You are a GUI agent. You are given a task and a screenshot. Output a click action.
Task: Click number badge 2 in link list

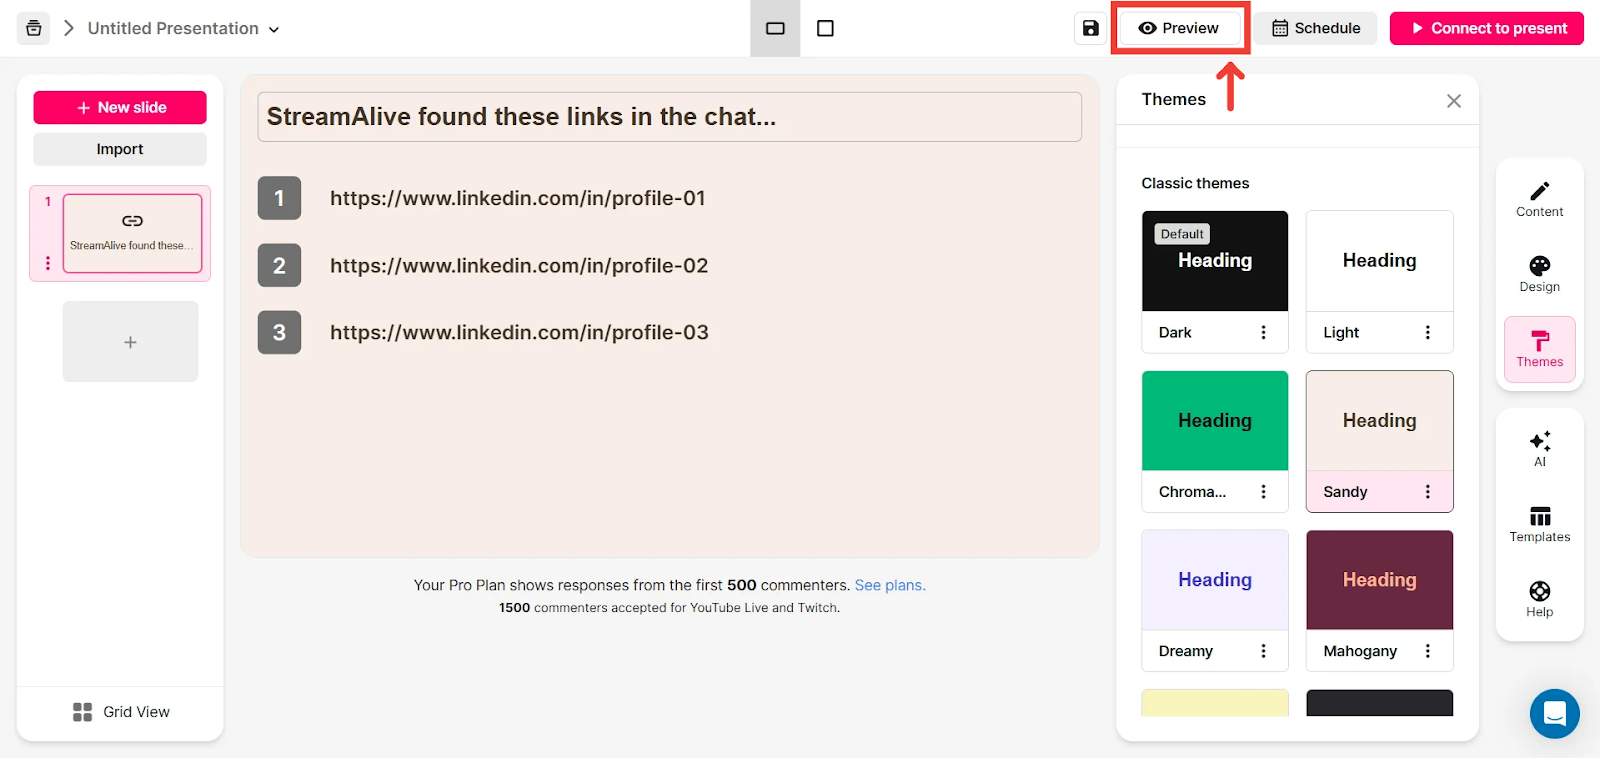pos(280,266)
